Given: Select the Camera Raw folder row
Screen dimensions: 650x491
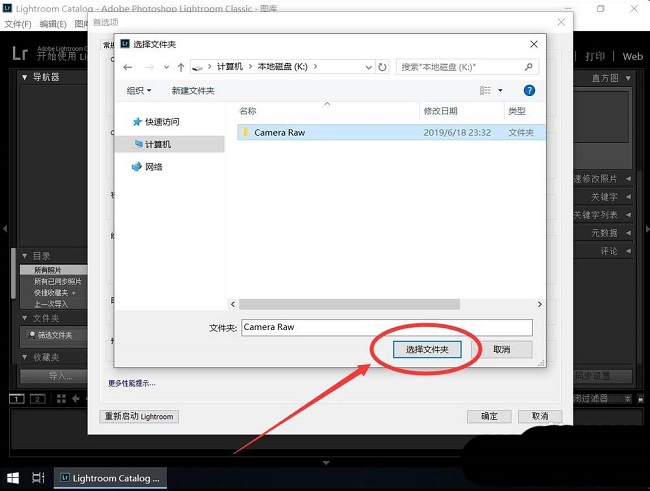Looking at the screenshot, I should coord(391,132).
